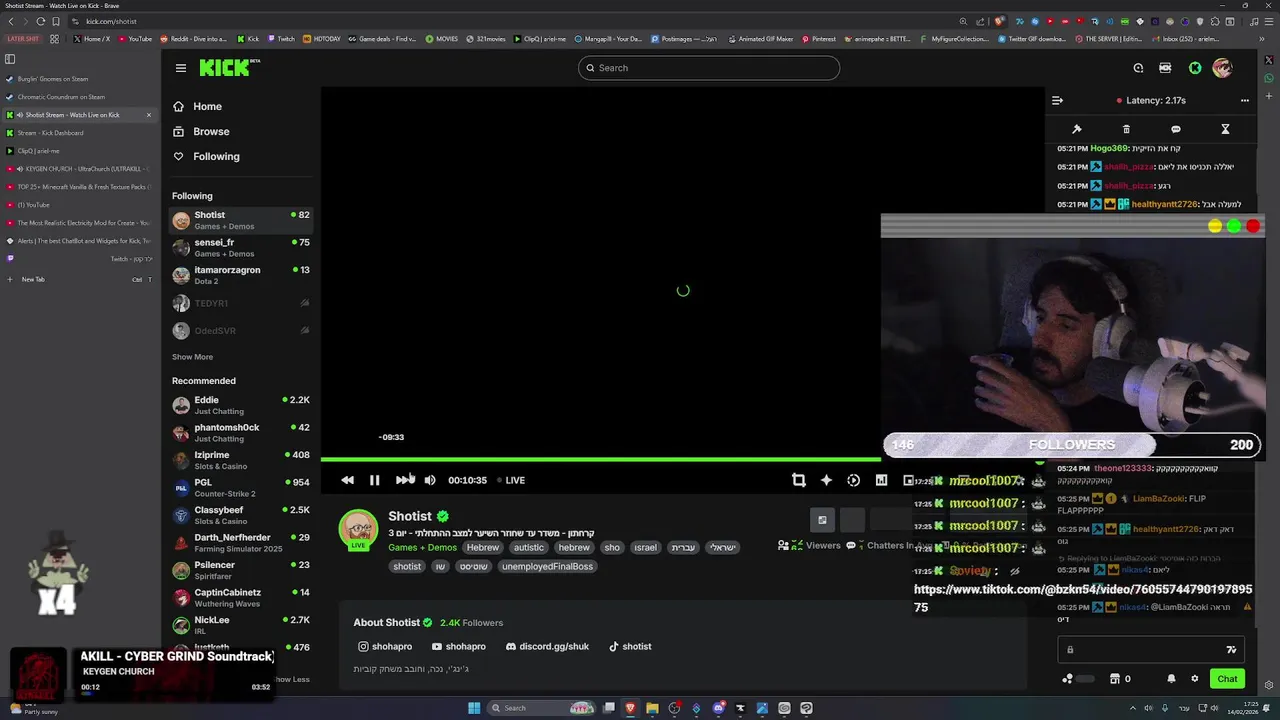Image resolution: width=1280 pixels, height=720 pixels.
Task: Click the chat moderation hammer icon
Action: coord(1077,129)
